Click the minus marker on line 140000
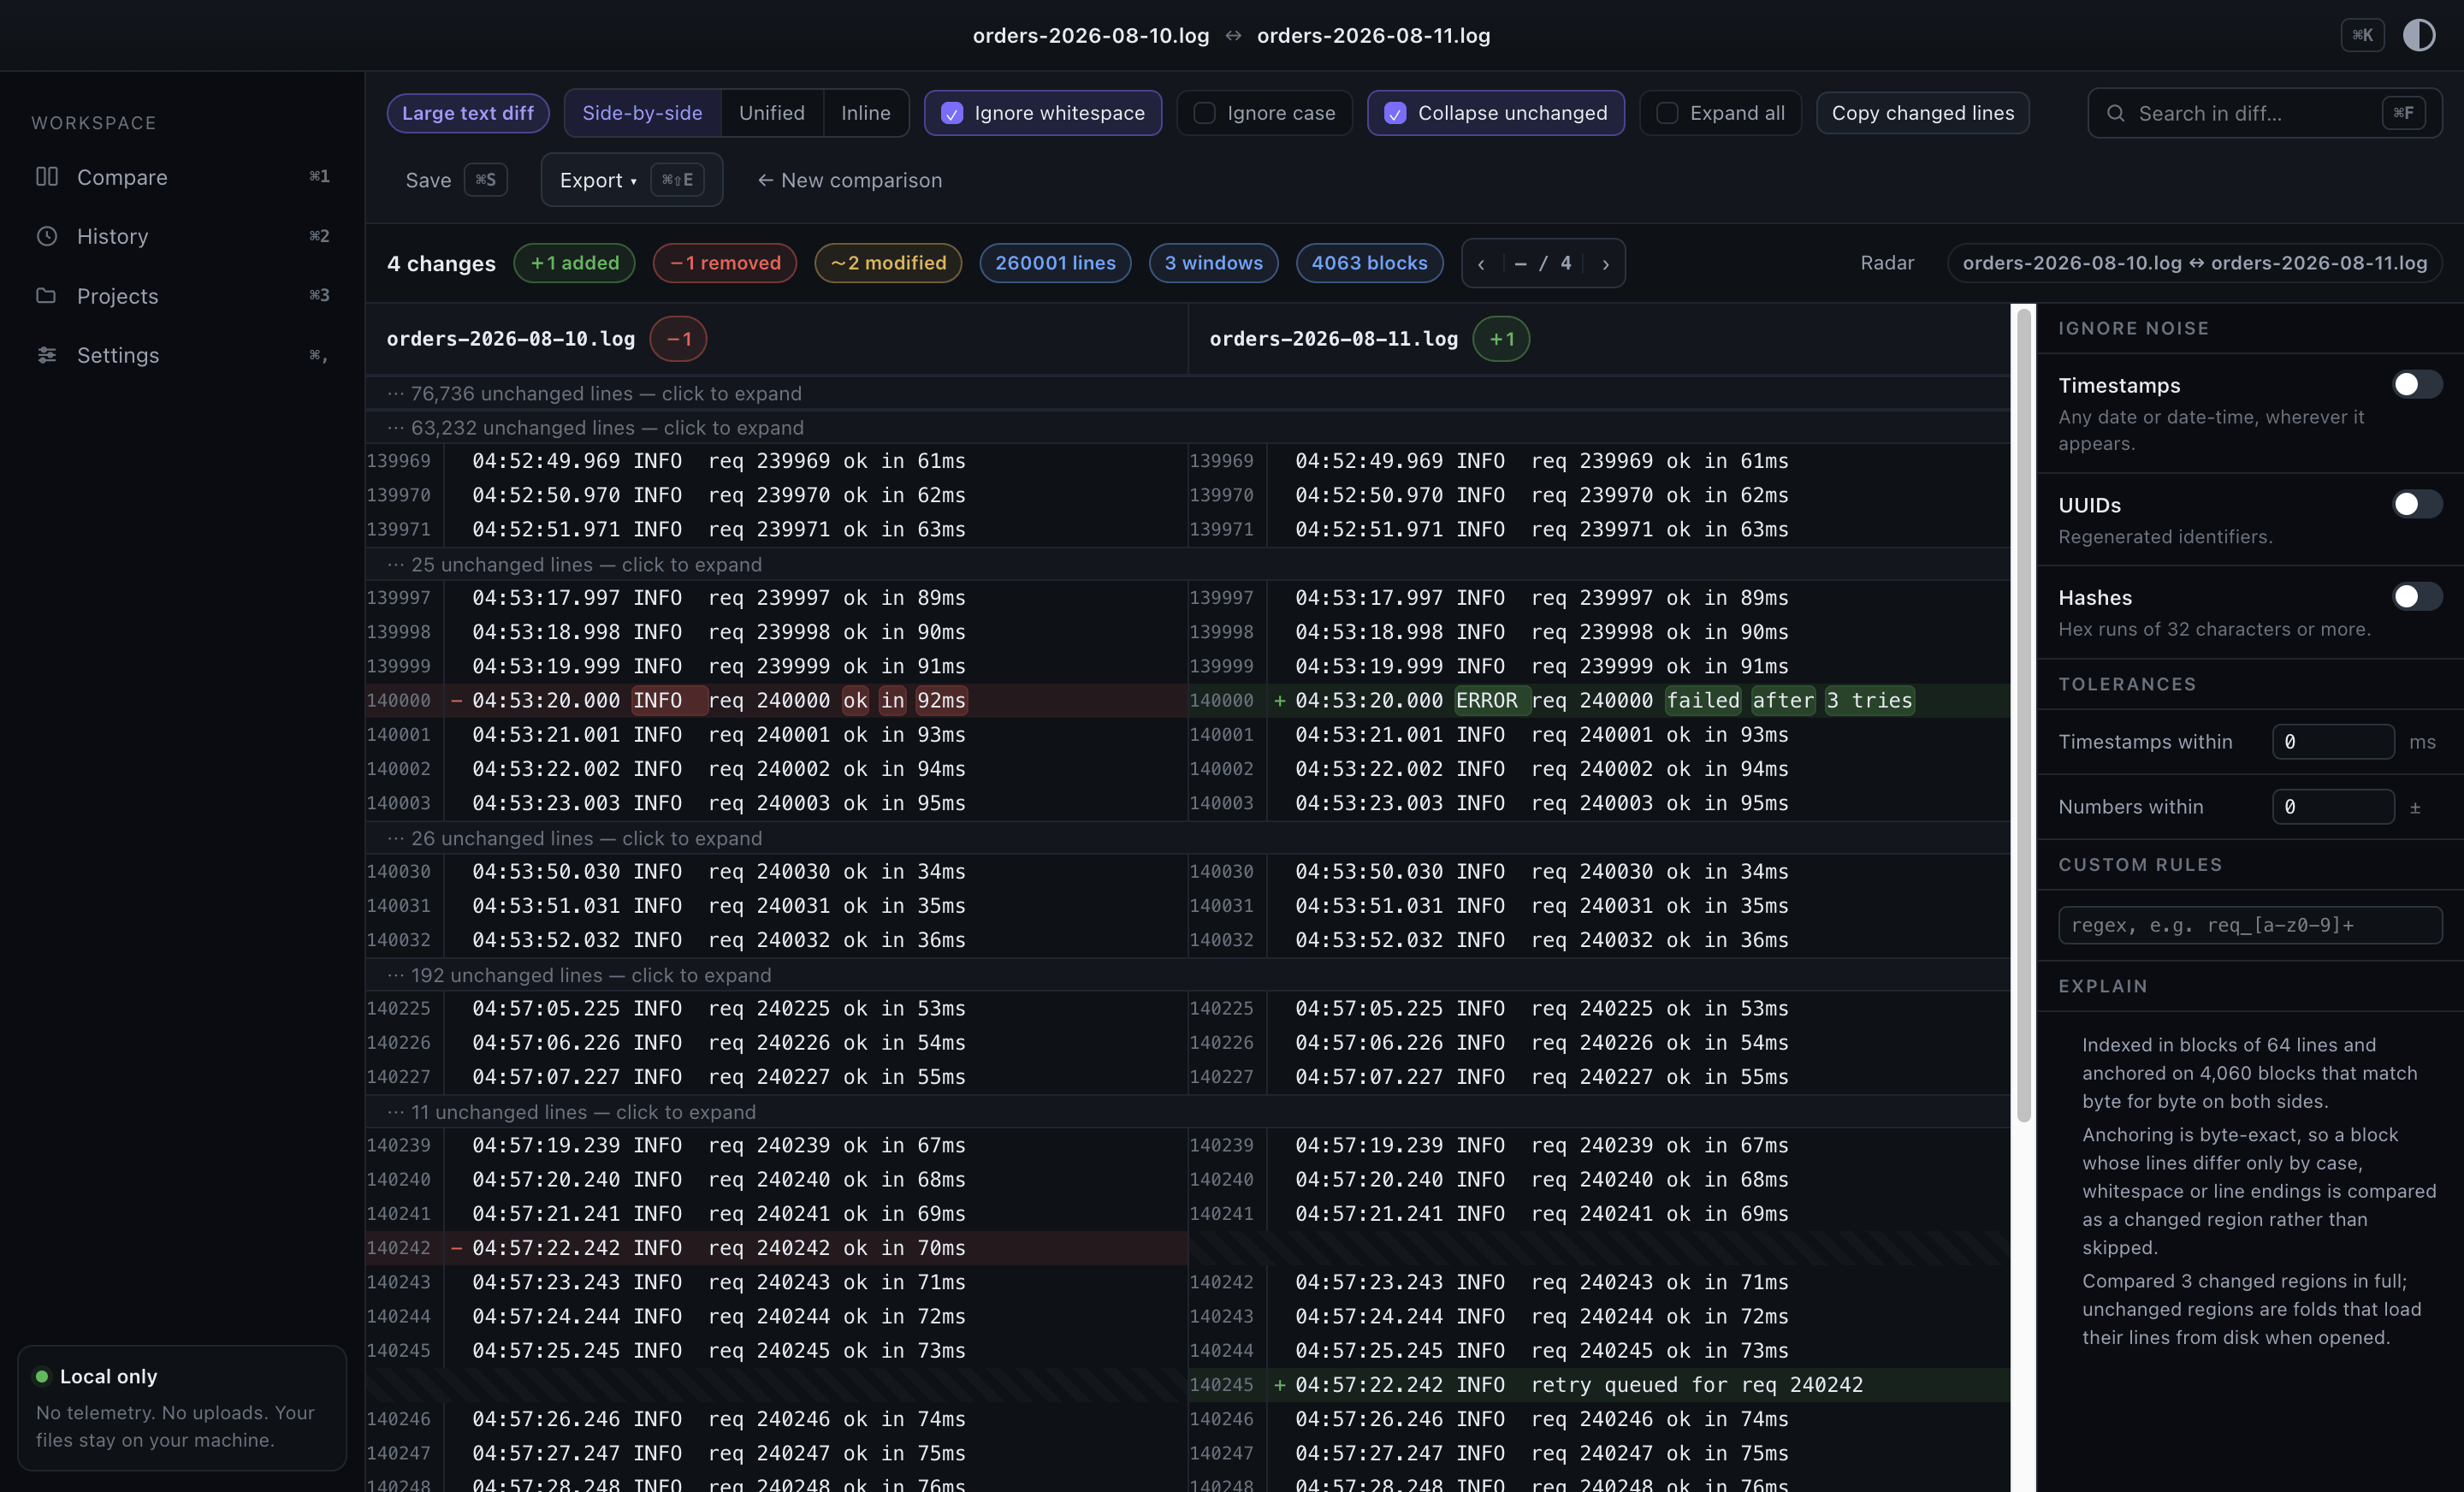This screenshot has width=2464, height=1492. (456, 701)
